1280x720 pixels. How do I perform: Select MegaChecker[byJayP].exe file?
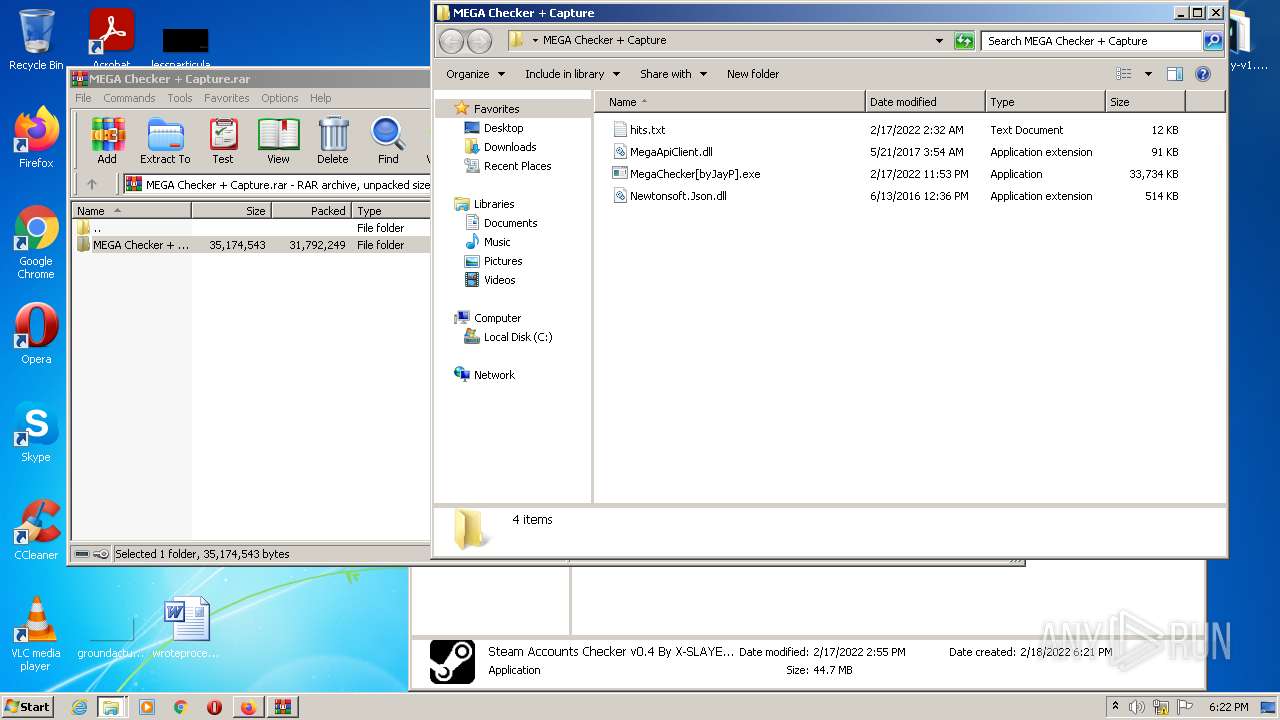[695, 174]
